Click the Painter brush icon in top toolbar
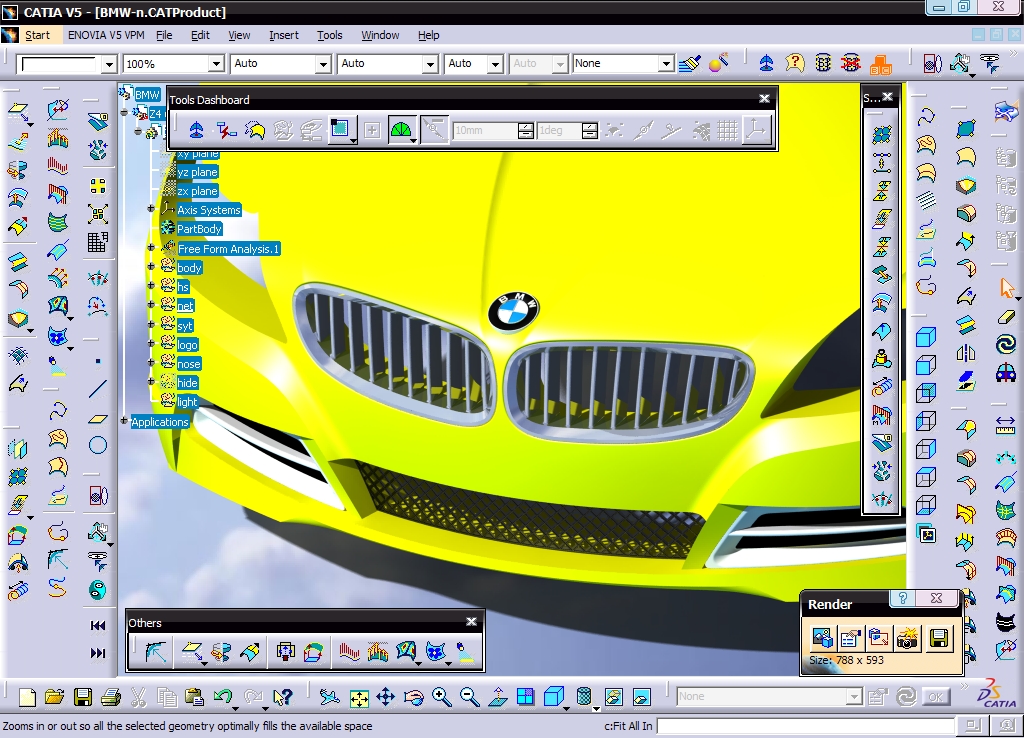The width and height of the screenshot is (1024, 738). [x=690, y=63]
